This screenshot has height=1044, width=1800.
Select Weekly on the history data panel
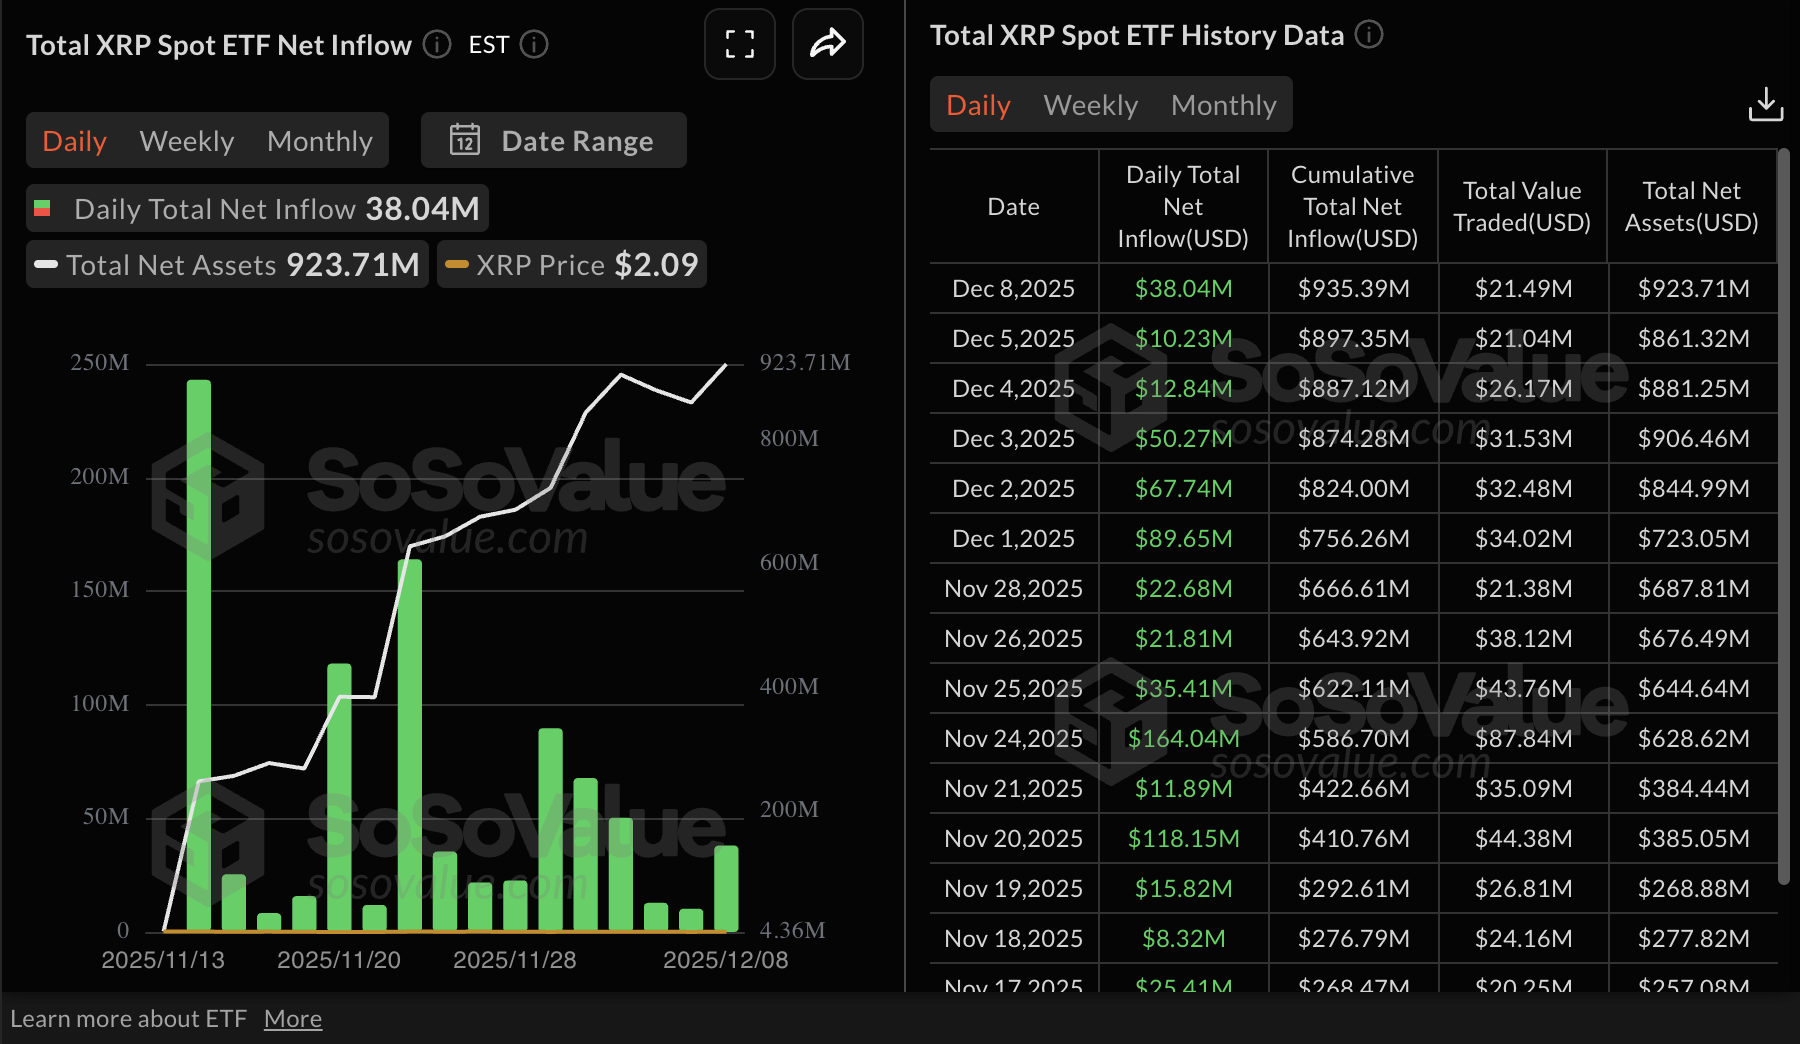[x=1090, y=104]
